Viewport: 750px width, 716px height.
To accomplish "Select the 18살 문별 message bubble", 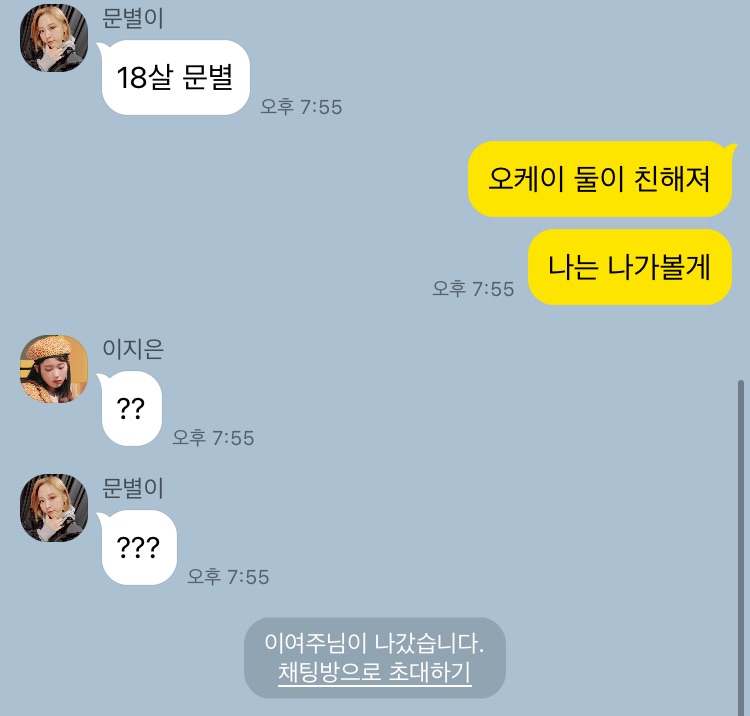I will 175,77.
